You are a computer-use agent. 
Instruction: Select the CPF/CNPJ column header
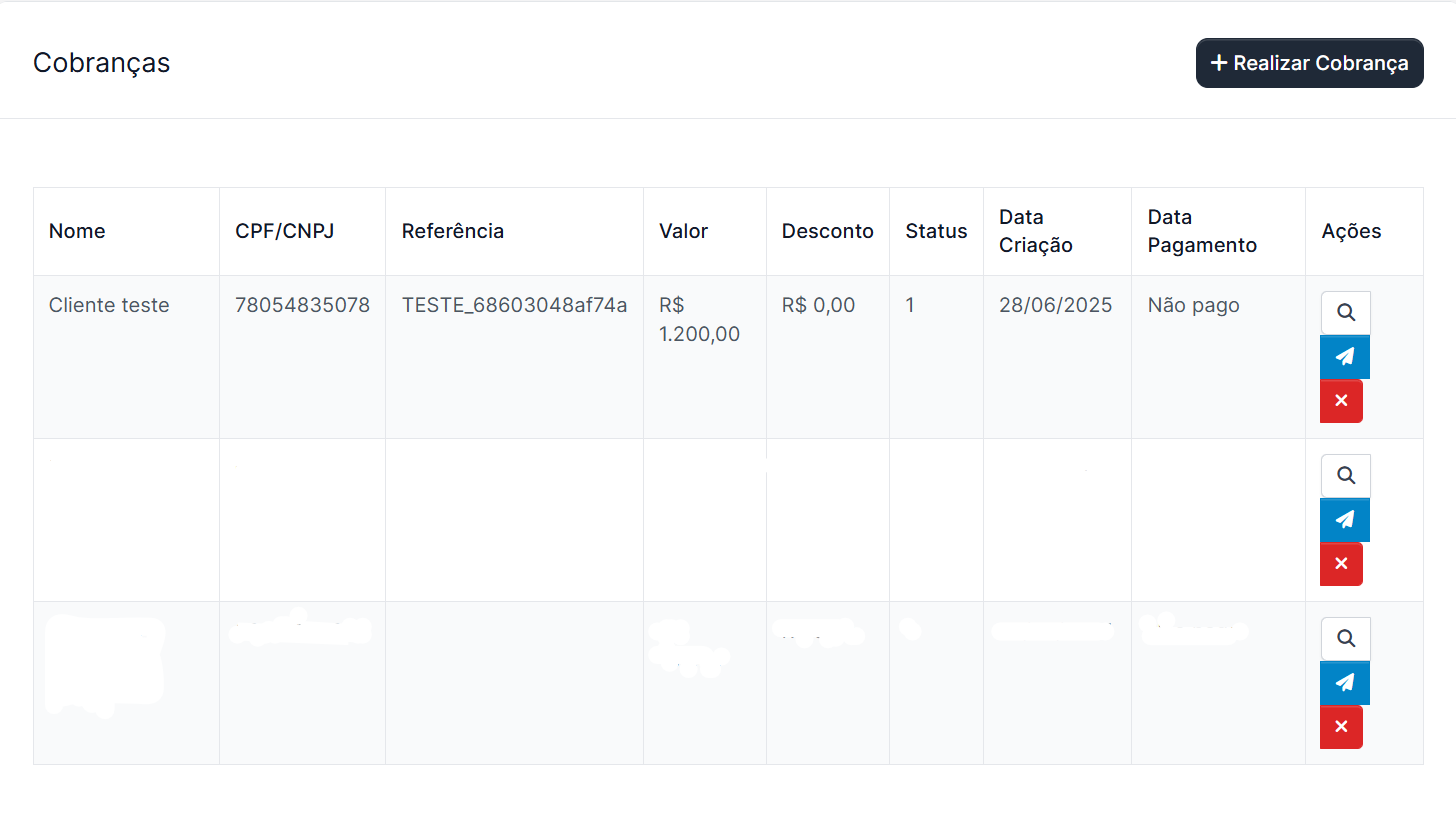coord(284,231)
